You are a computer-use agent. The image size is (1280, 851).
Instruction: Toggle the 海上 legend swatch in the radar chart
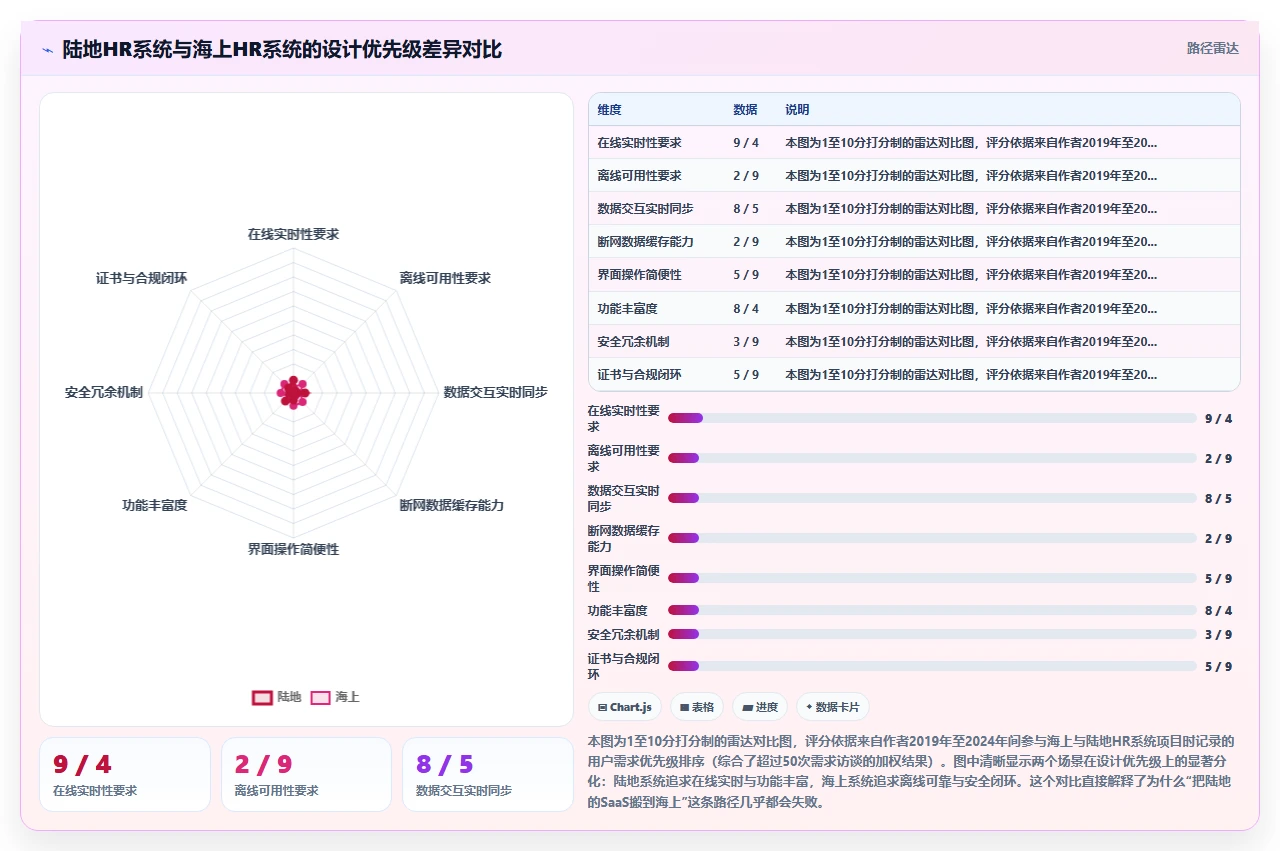click(x=320, y=697)
